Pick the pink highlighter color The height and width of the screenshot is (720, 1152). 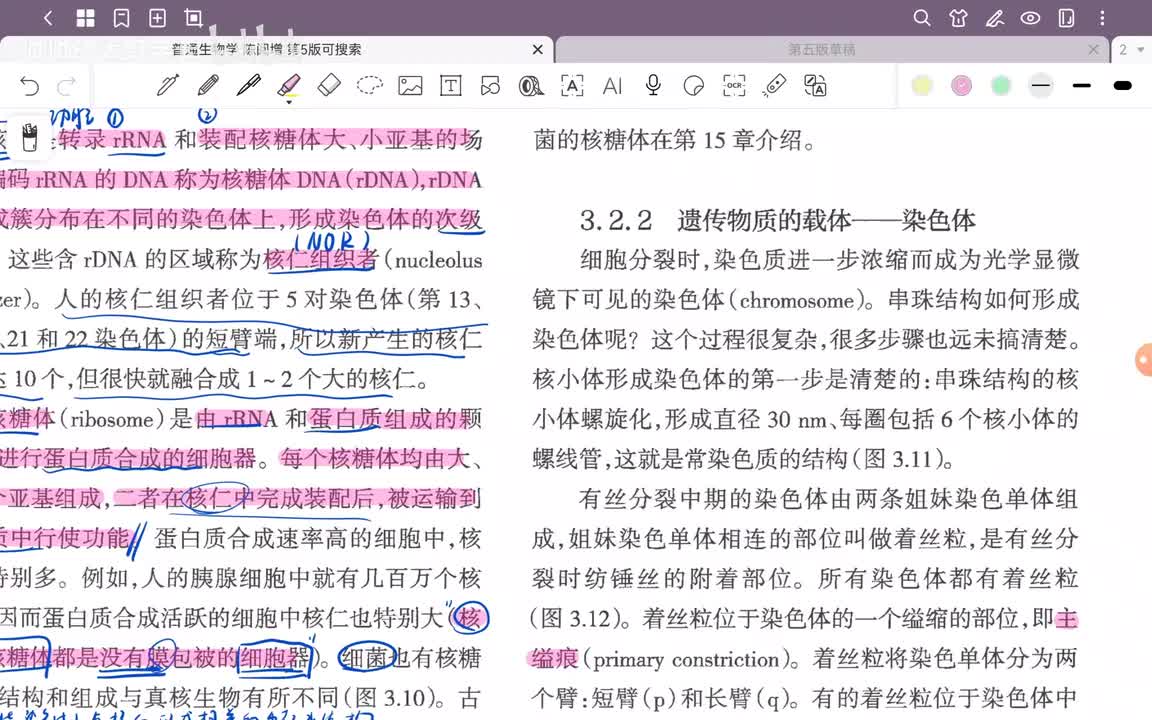961,86
